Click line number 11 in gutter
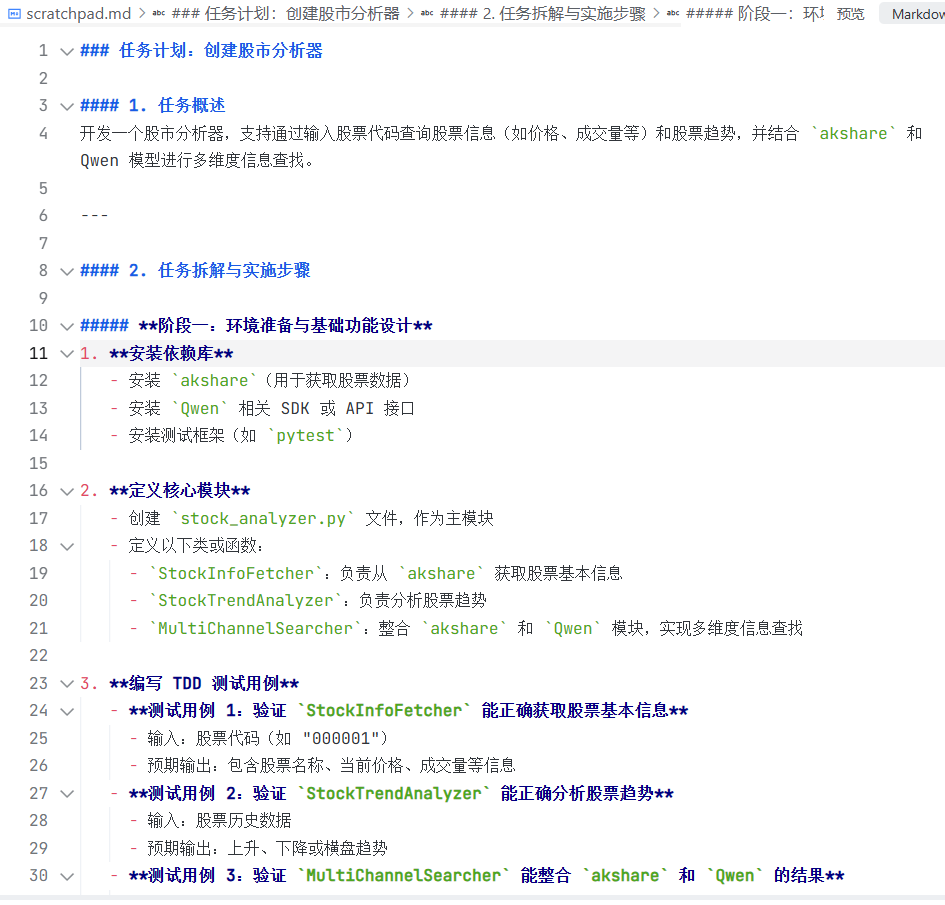This screenshot has width=945, height=905. click(38, 353)
